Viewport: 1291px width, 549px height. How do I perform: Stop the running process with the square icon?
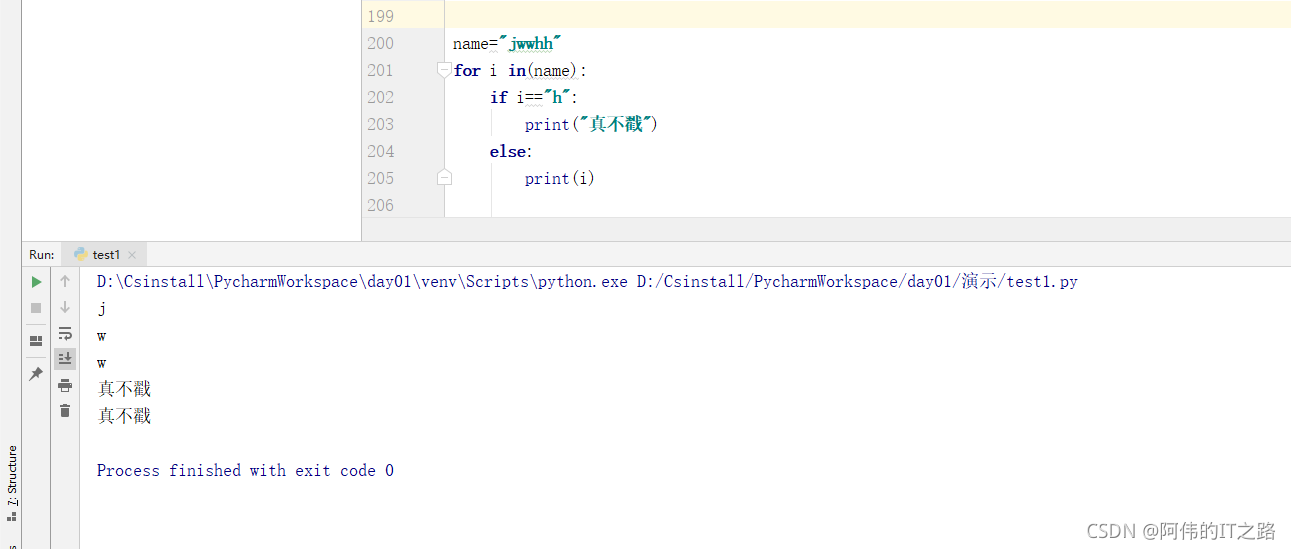pyautogui.click(x=36, y=308)
